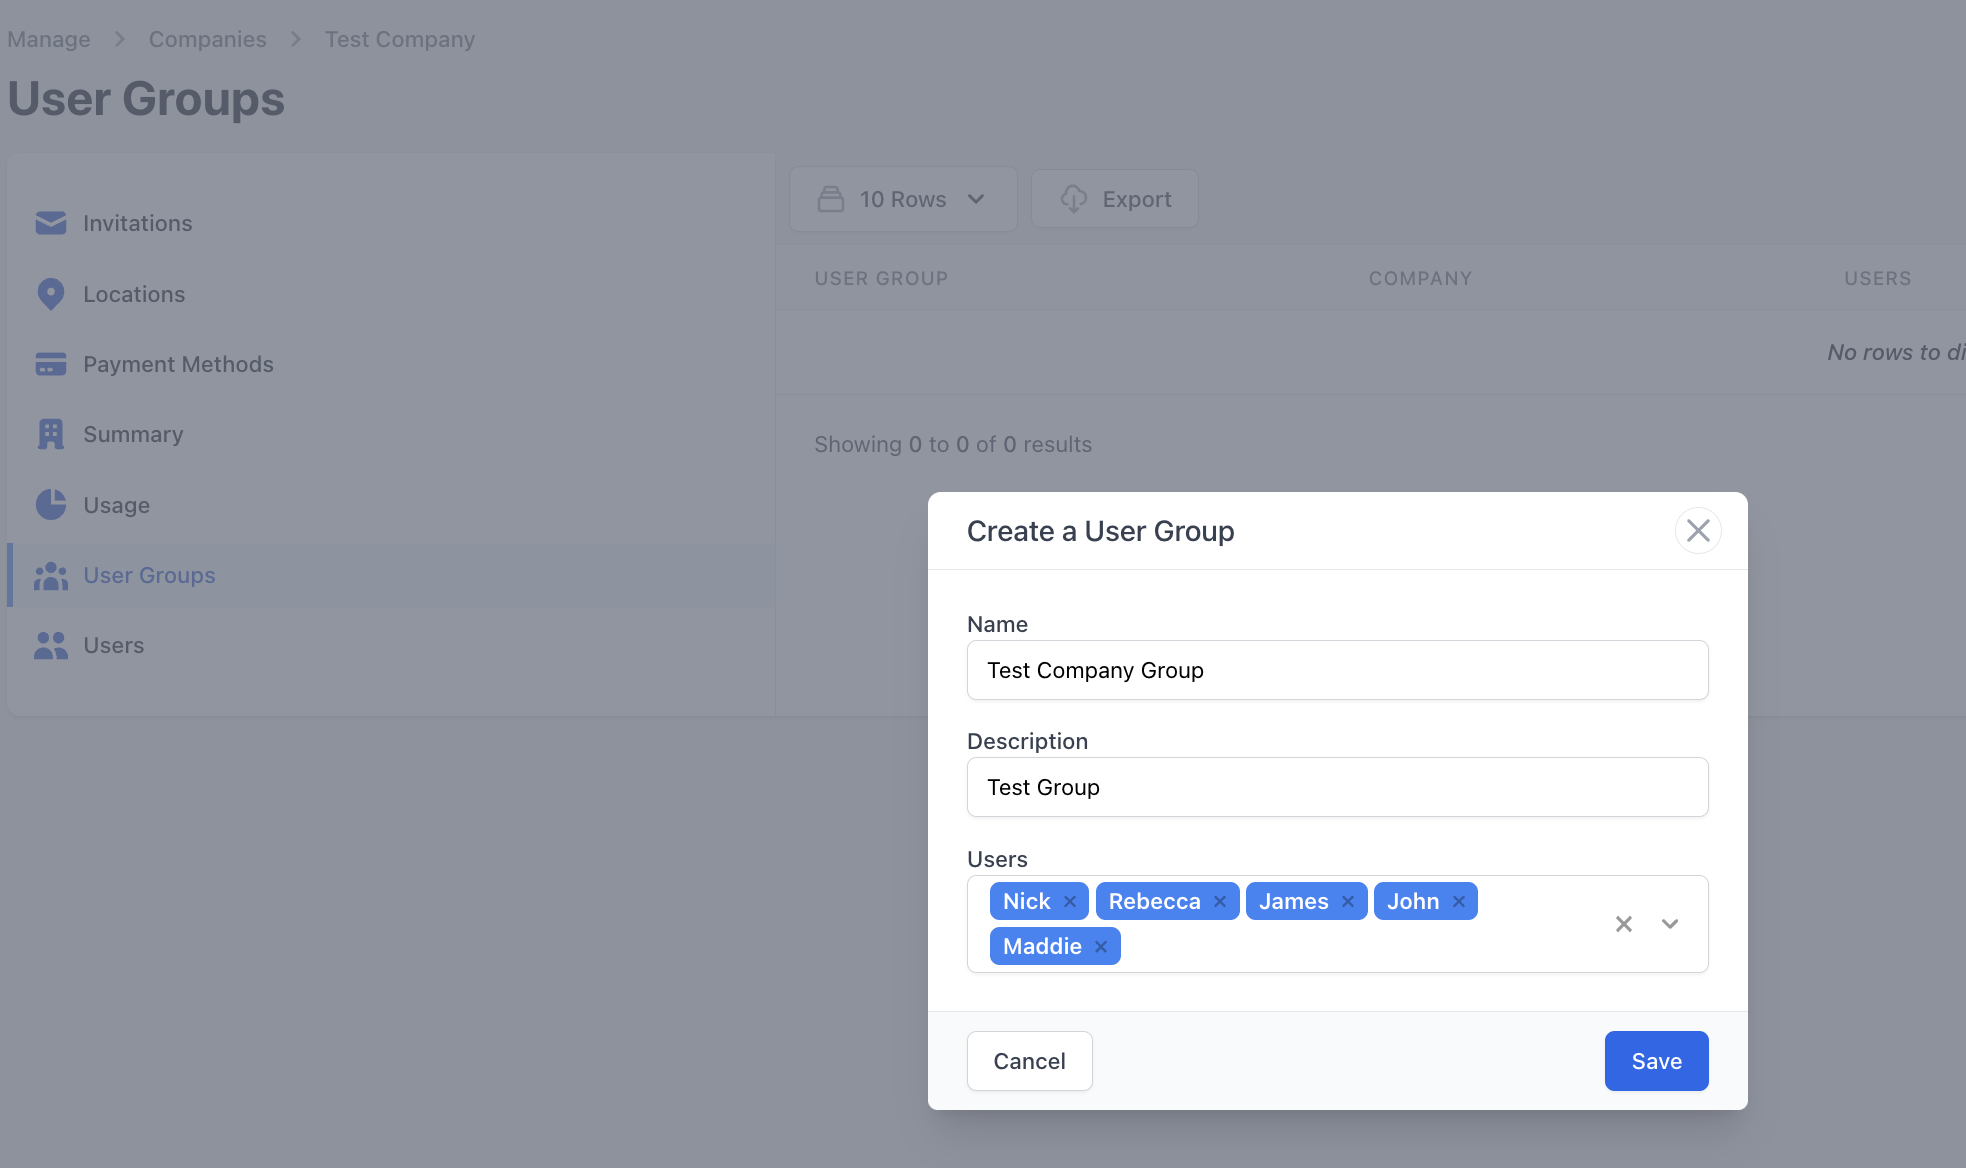The width and height of the screenshot is (1966, 1168).
Task: Sort by USER GROUP column header
Action: tap(881, 279)
